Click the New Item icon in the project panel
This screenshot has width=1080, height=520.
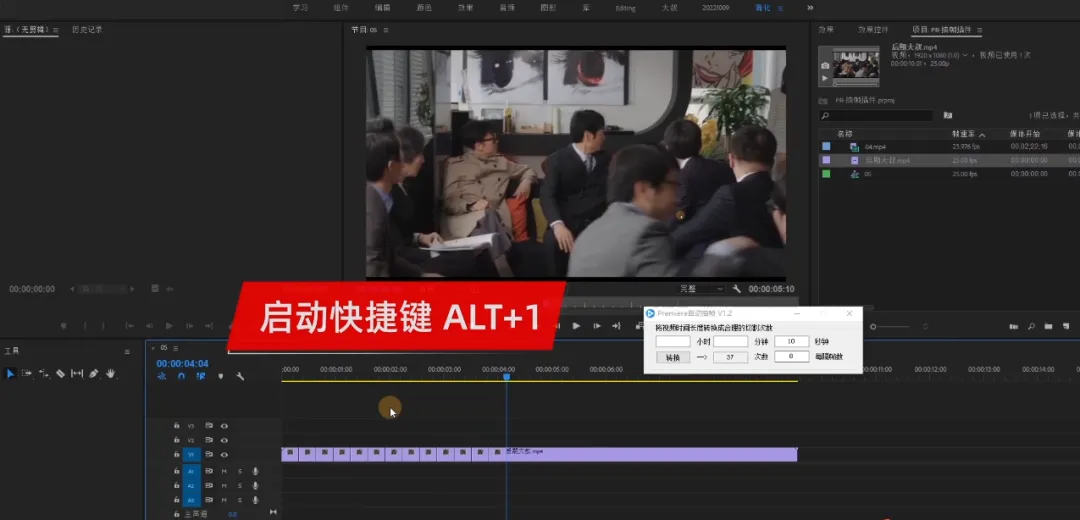[x=1066, y=326]
